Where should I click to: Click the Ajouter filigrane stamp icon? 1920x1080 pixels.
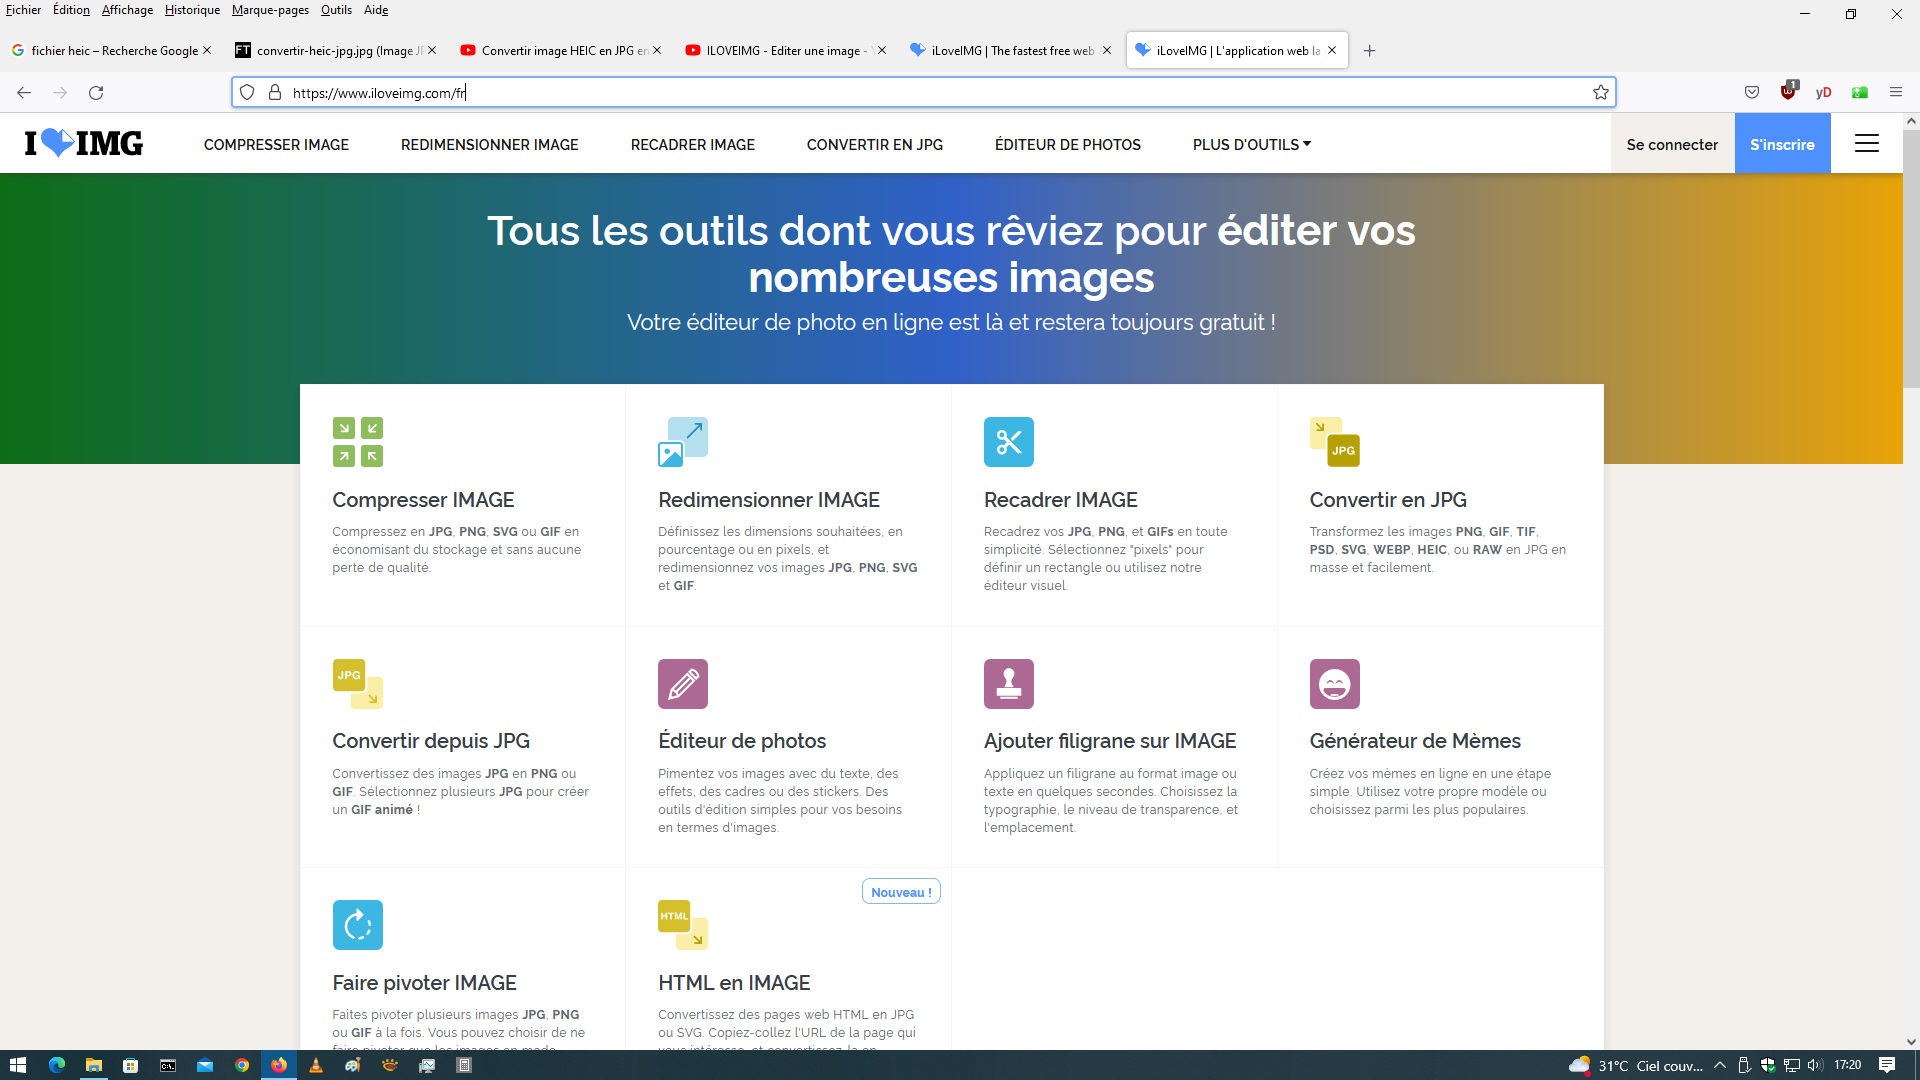click(1008, 684)
